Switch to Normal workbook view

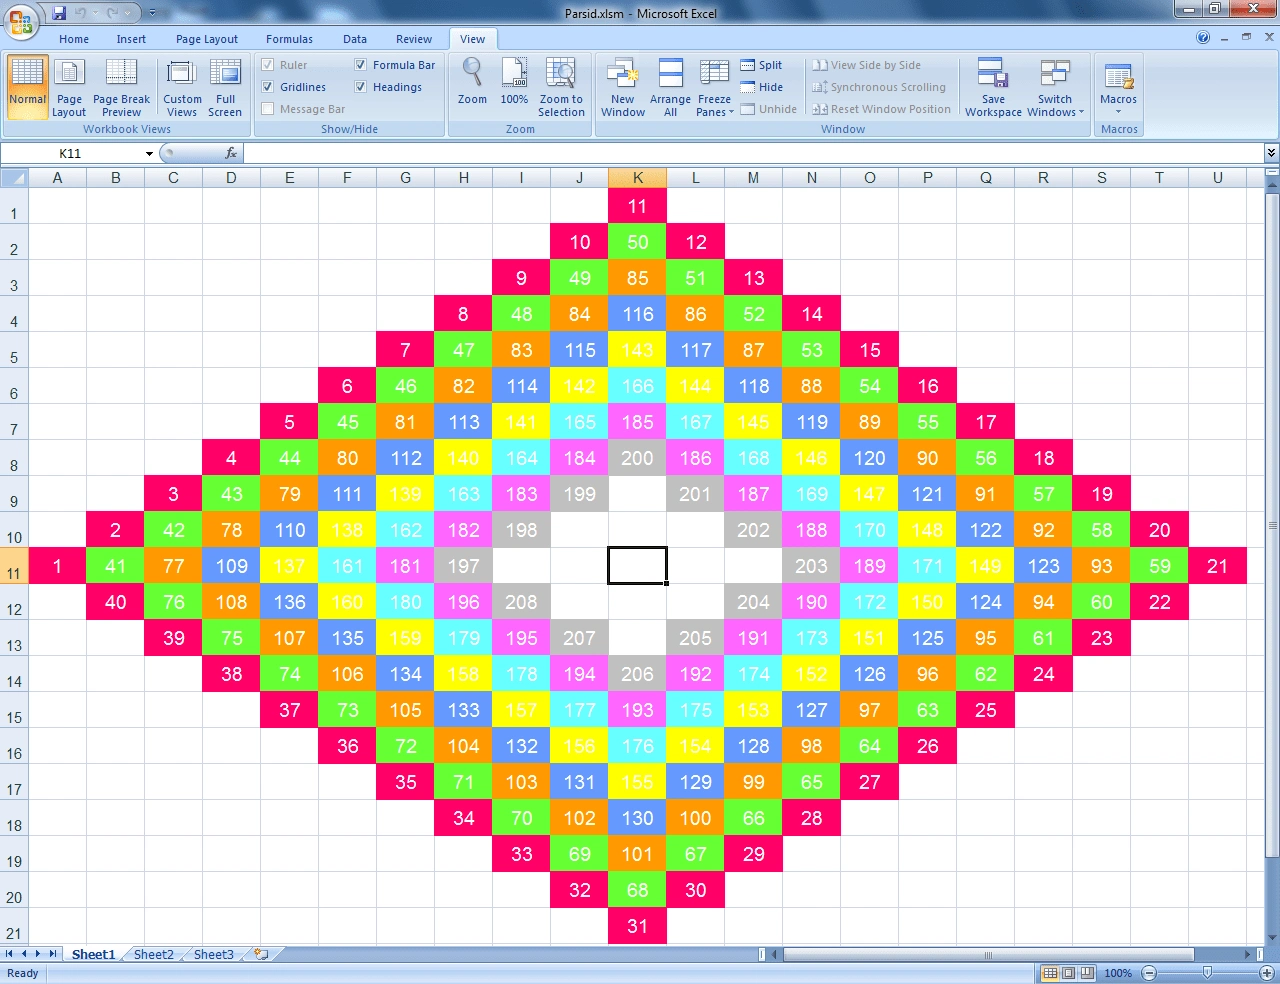coord(27,87)
